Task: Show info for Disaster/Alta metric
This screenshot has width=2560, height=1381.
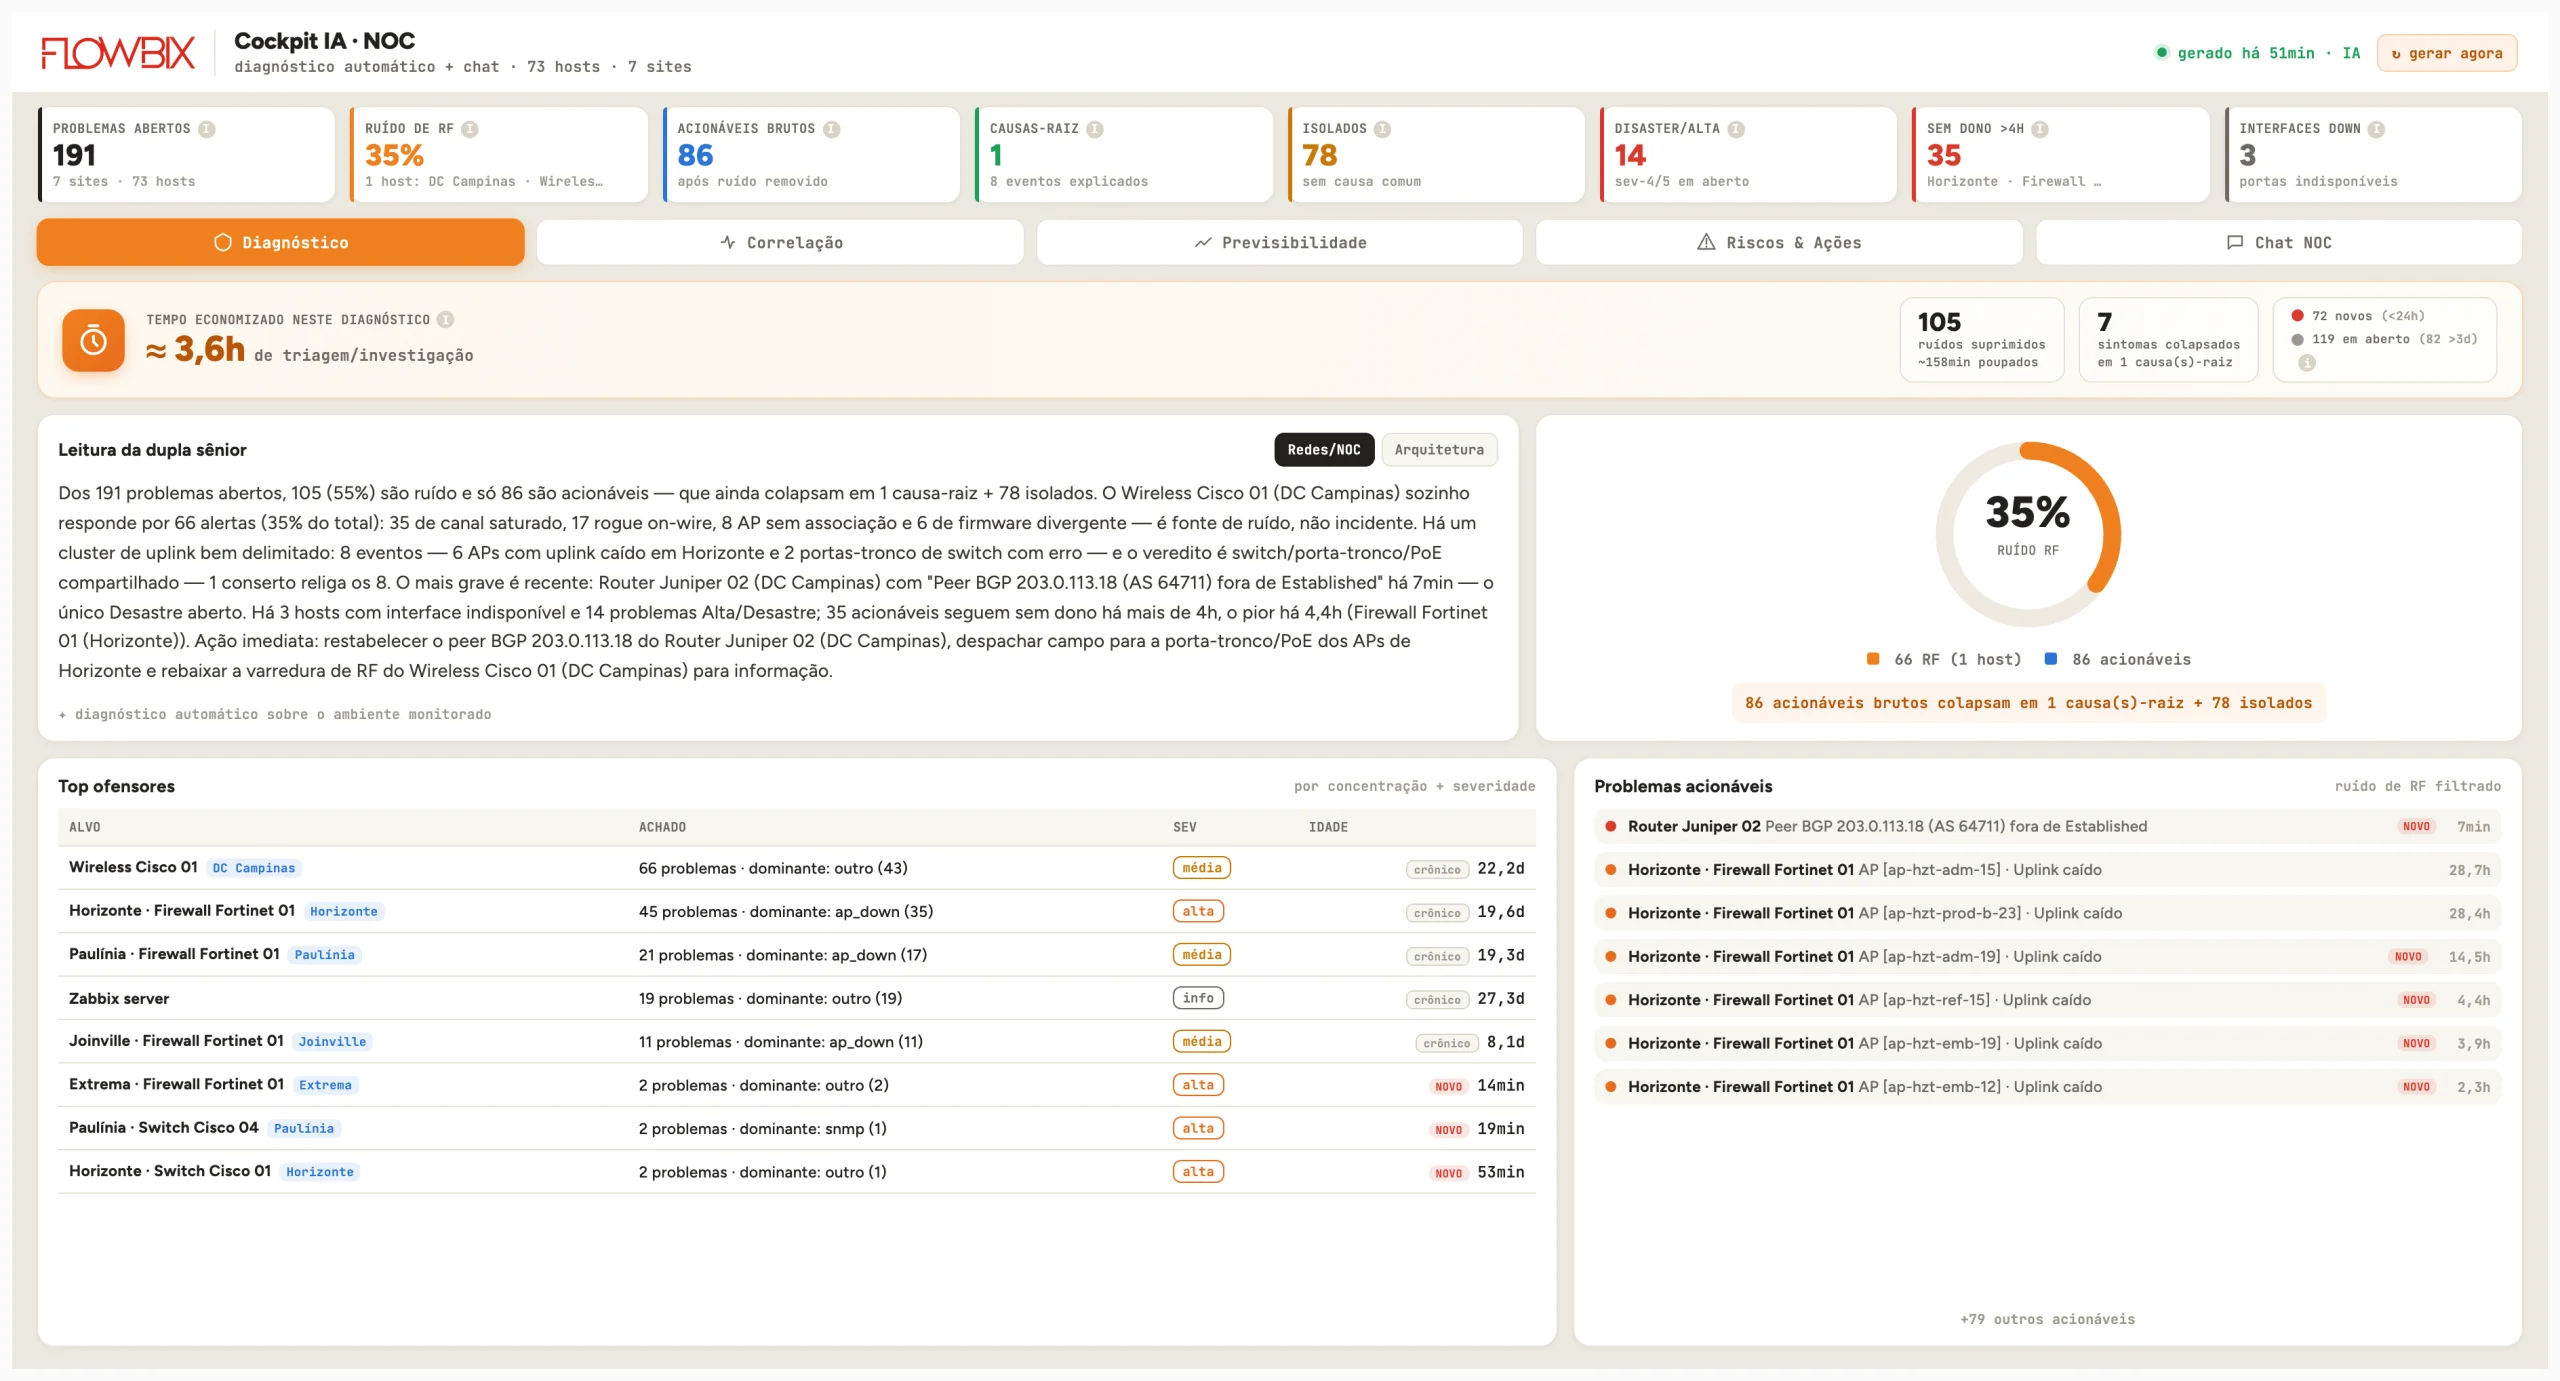Action: click(1737, 129)
